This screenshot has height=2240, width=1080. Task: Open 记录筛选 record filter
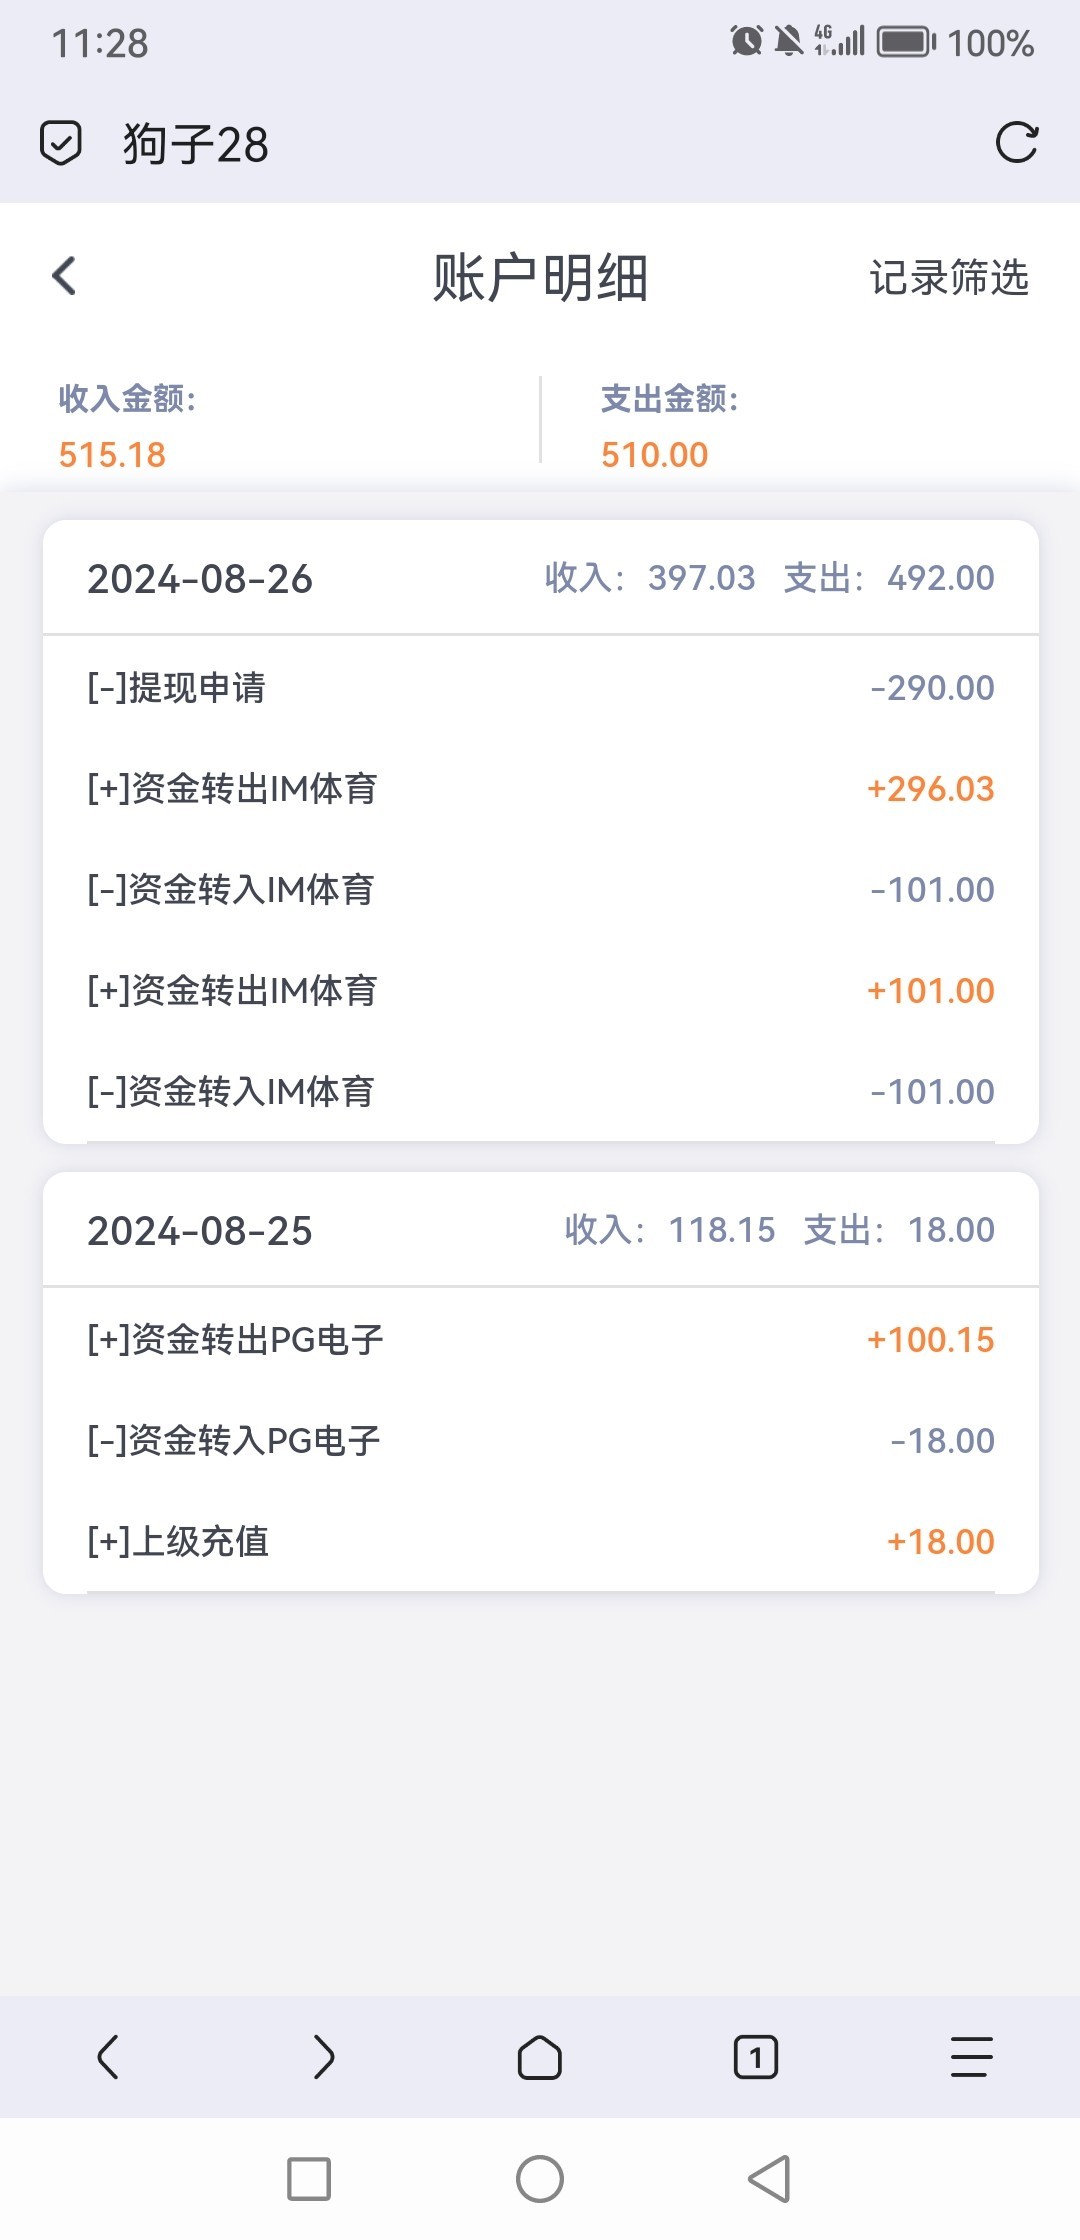point(948,278)
